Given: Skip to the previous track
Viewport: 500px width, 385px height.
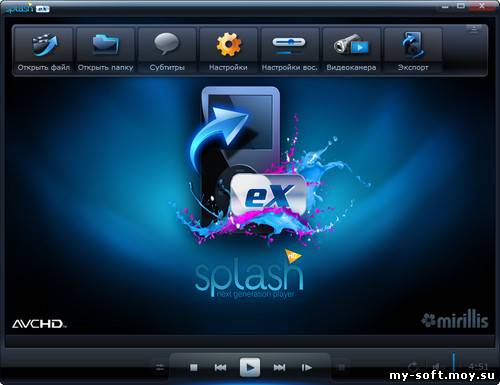Looking at the screenshot, I should point(220,367).
